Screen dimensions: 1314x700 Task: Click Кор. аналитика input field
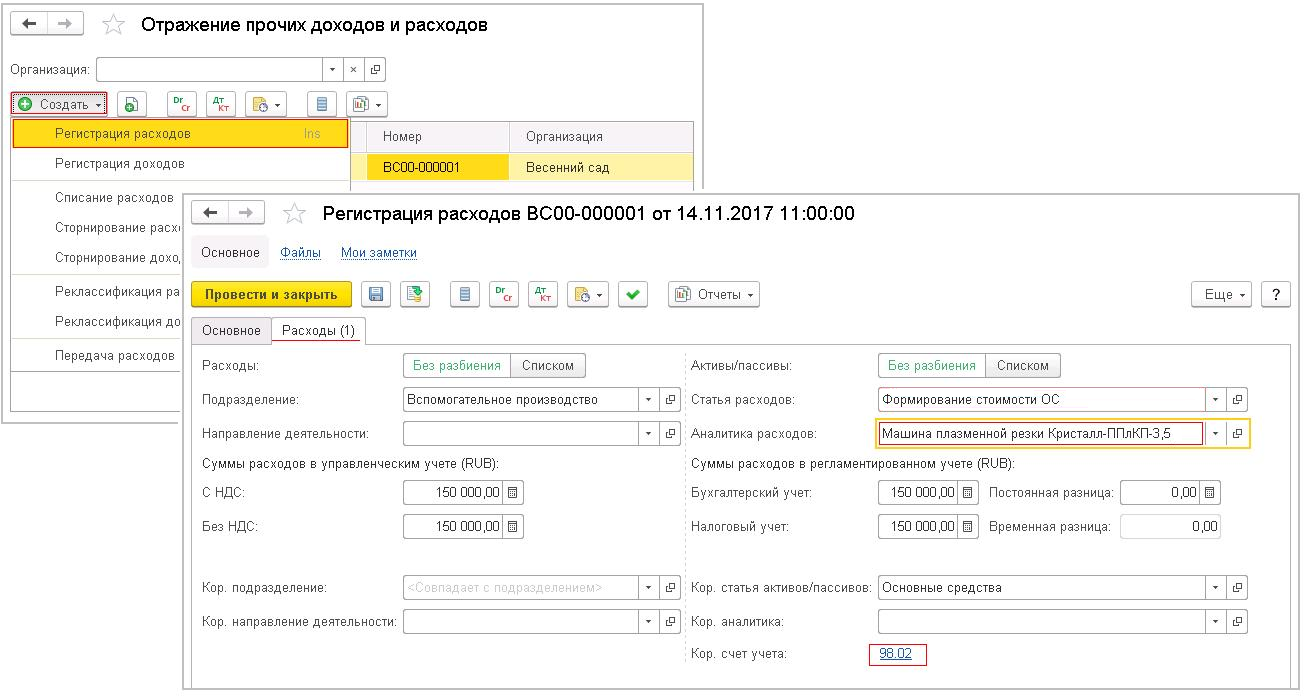tap(1041, 621)
